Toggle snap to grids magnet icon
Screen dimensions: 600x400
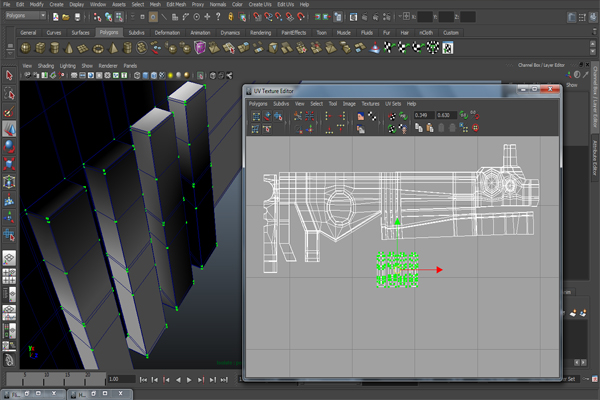pos(258,17)
